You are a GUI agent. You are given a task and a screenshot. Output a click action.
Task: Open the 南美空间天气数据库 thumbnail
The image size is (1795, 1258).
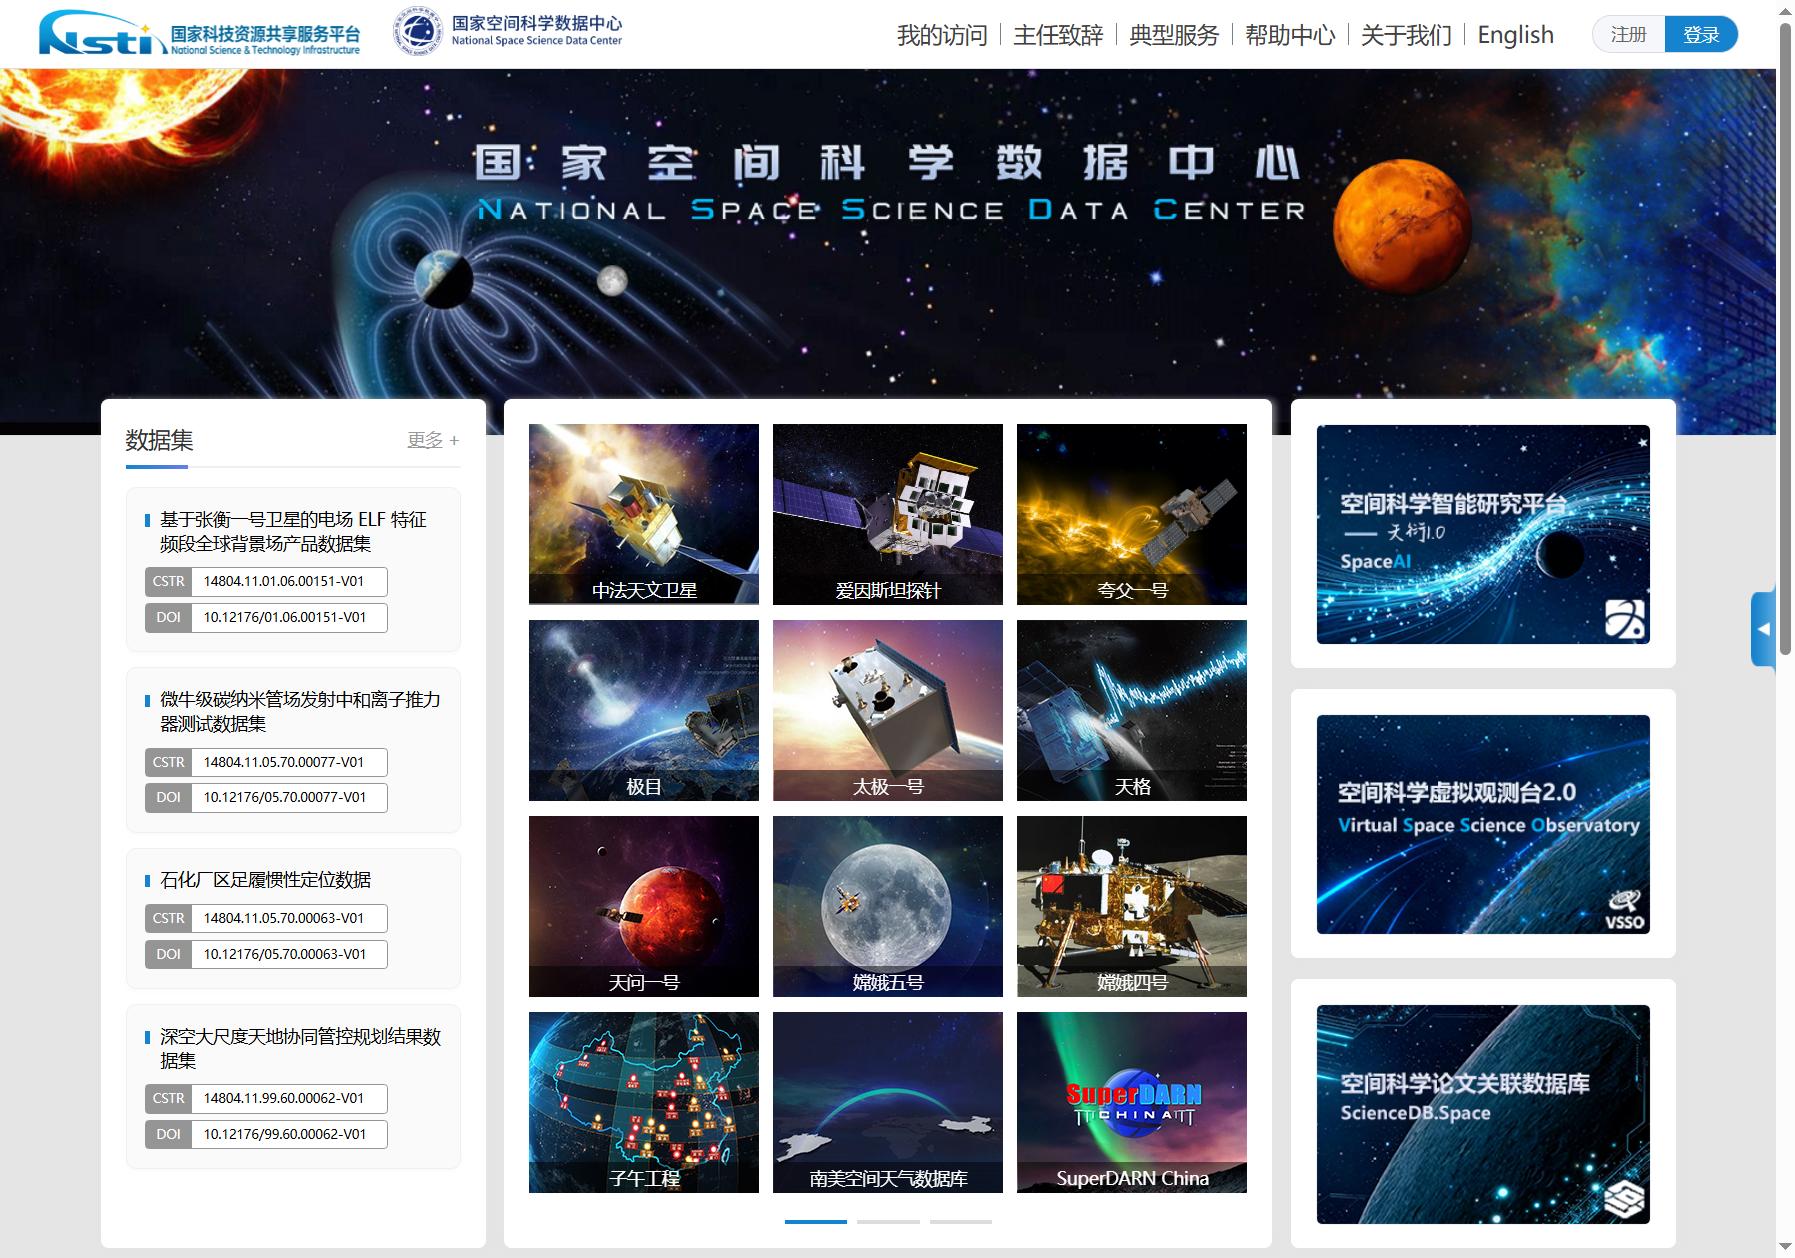[888, 1102]
